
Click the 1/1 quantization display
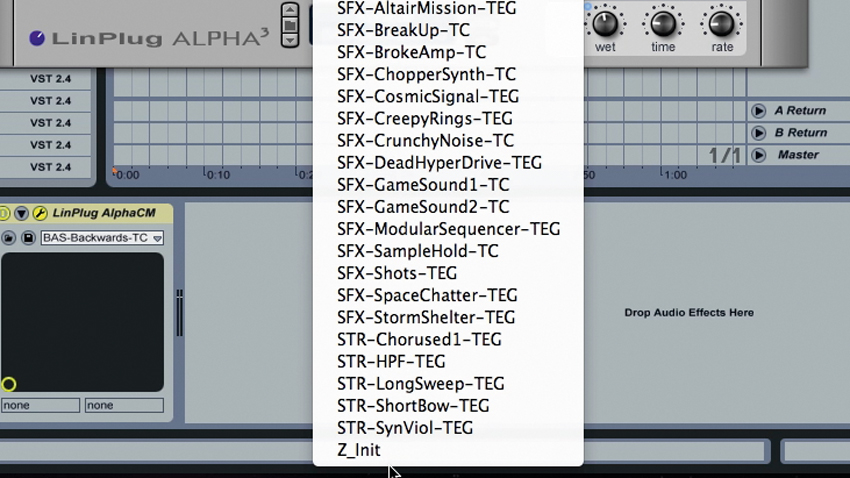click(725, 156)
